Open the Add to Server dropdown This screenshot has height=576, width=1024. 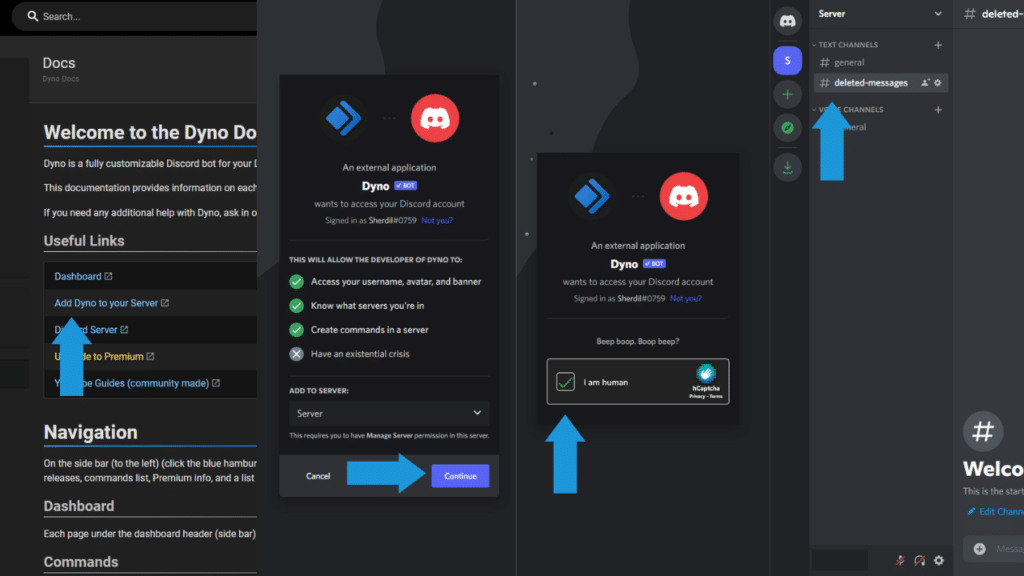click(x=389, y=413)
